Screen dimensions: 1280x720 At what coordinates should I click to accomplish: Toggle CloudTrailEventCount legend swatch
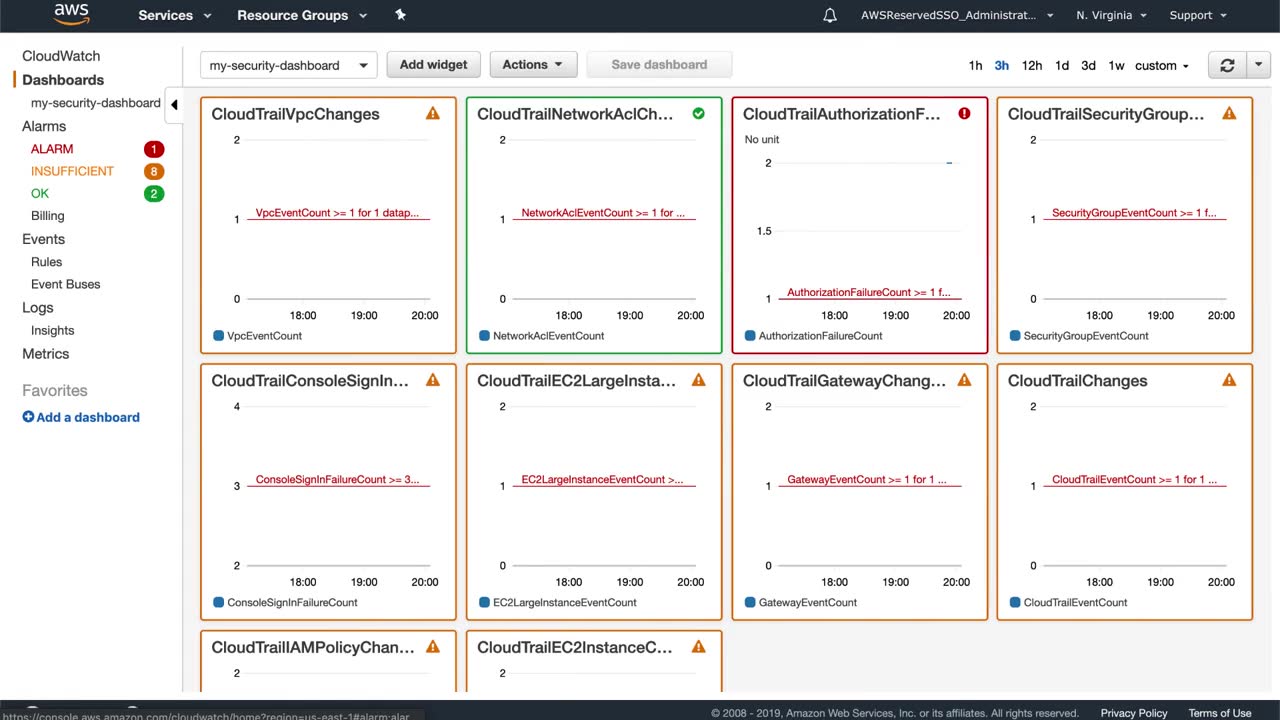(x=1015, y=602)
